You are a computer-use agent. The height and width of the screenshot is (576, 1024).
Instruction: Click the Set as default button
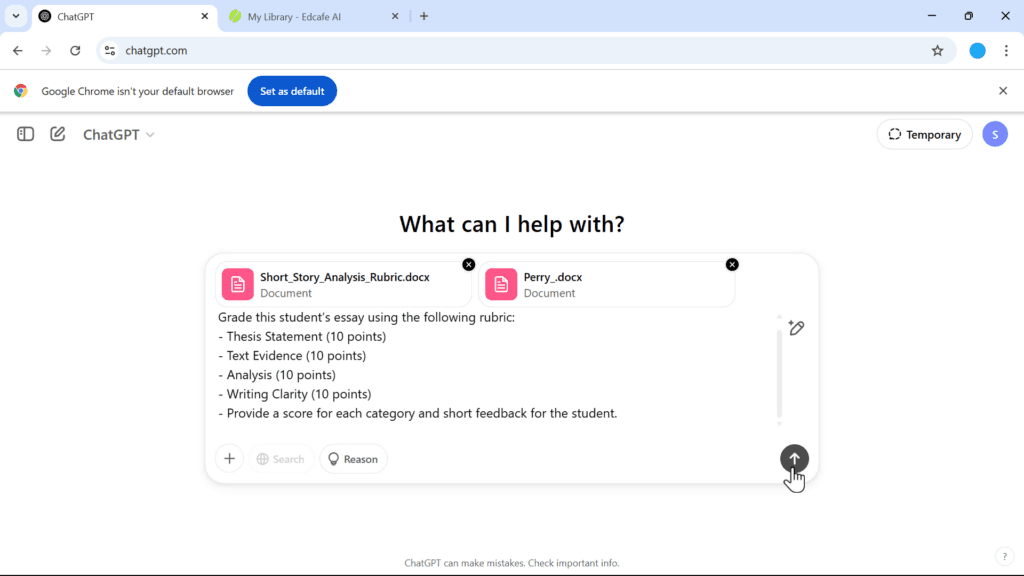click(x=292, y=91)
